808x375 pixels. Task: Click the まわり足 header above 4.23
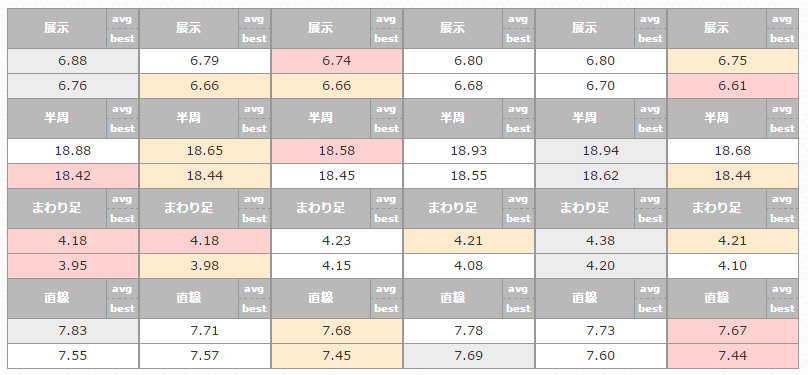click(x=321, y=208)
